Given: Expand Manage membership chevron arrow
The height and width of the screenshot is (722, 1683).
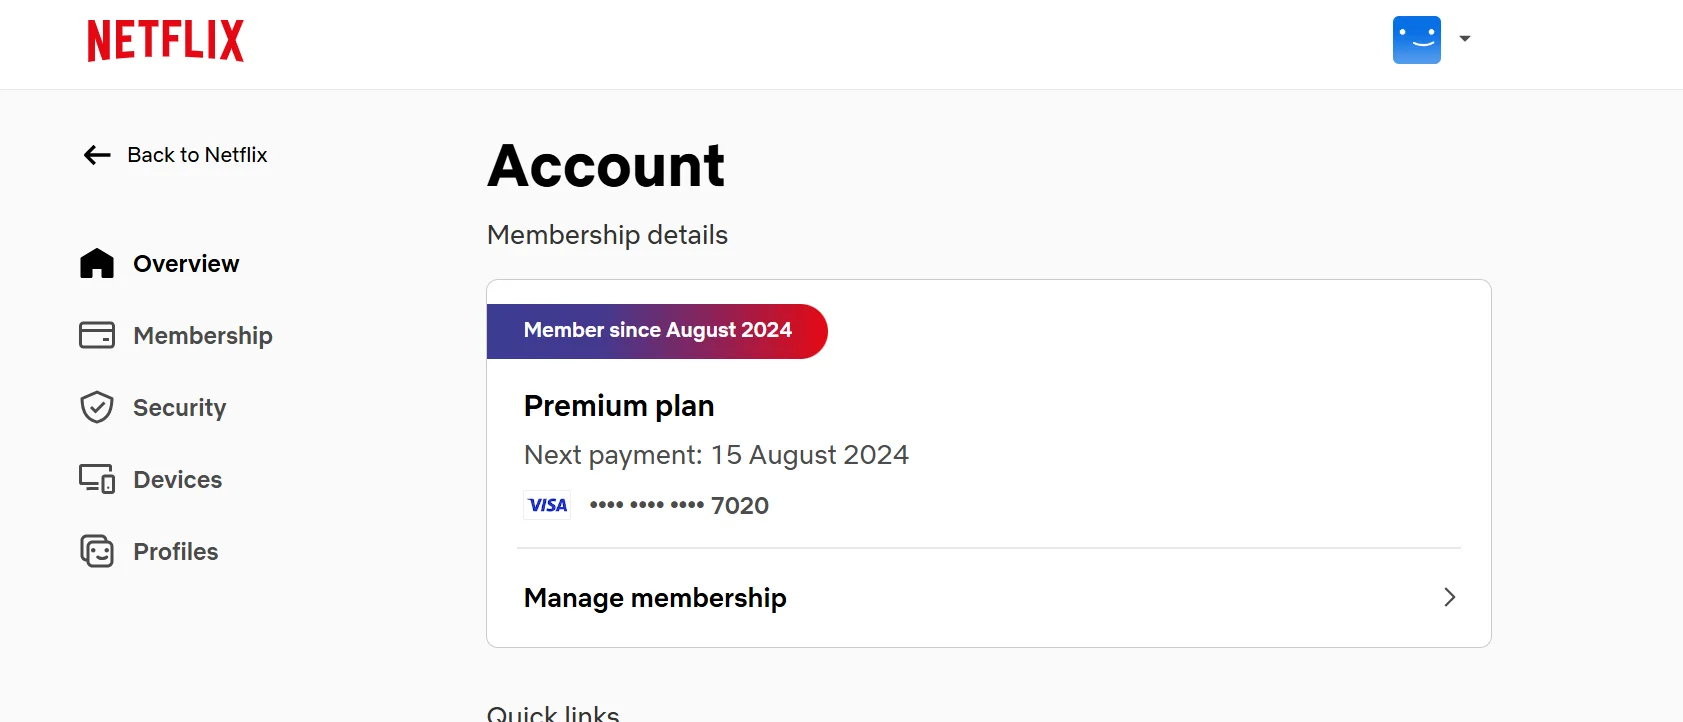Looking at the screenshot, I should 1449,597.
